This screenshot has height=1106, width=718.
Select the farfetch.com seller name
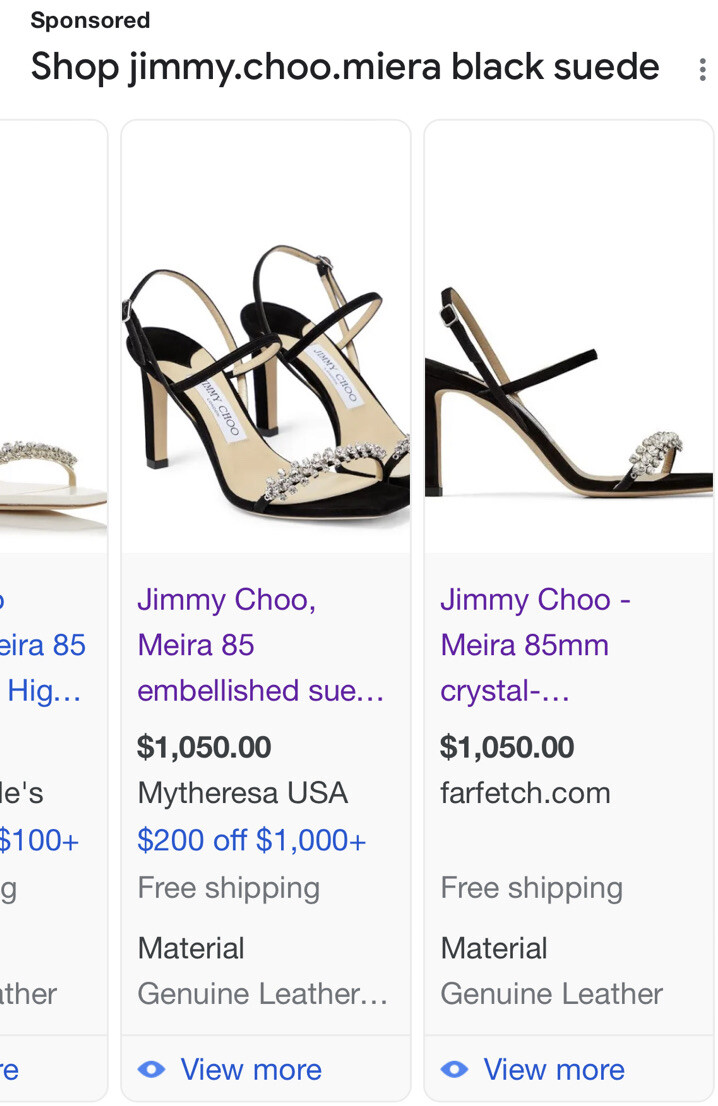pyautogui.click(x=525, y=793)
